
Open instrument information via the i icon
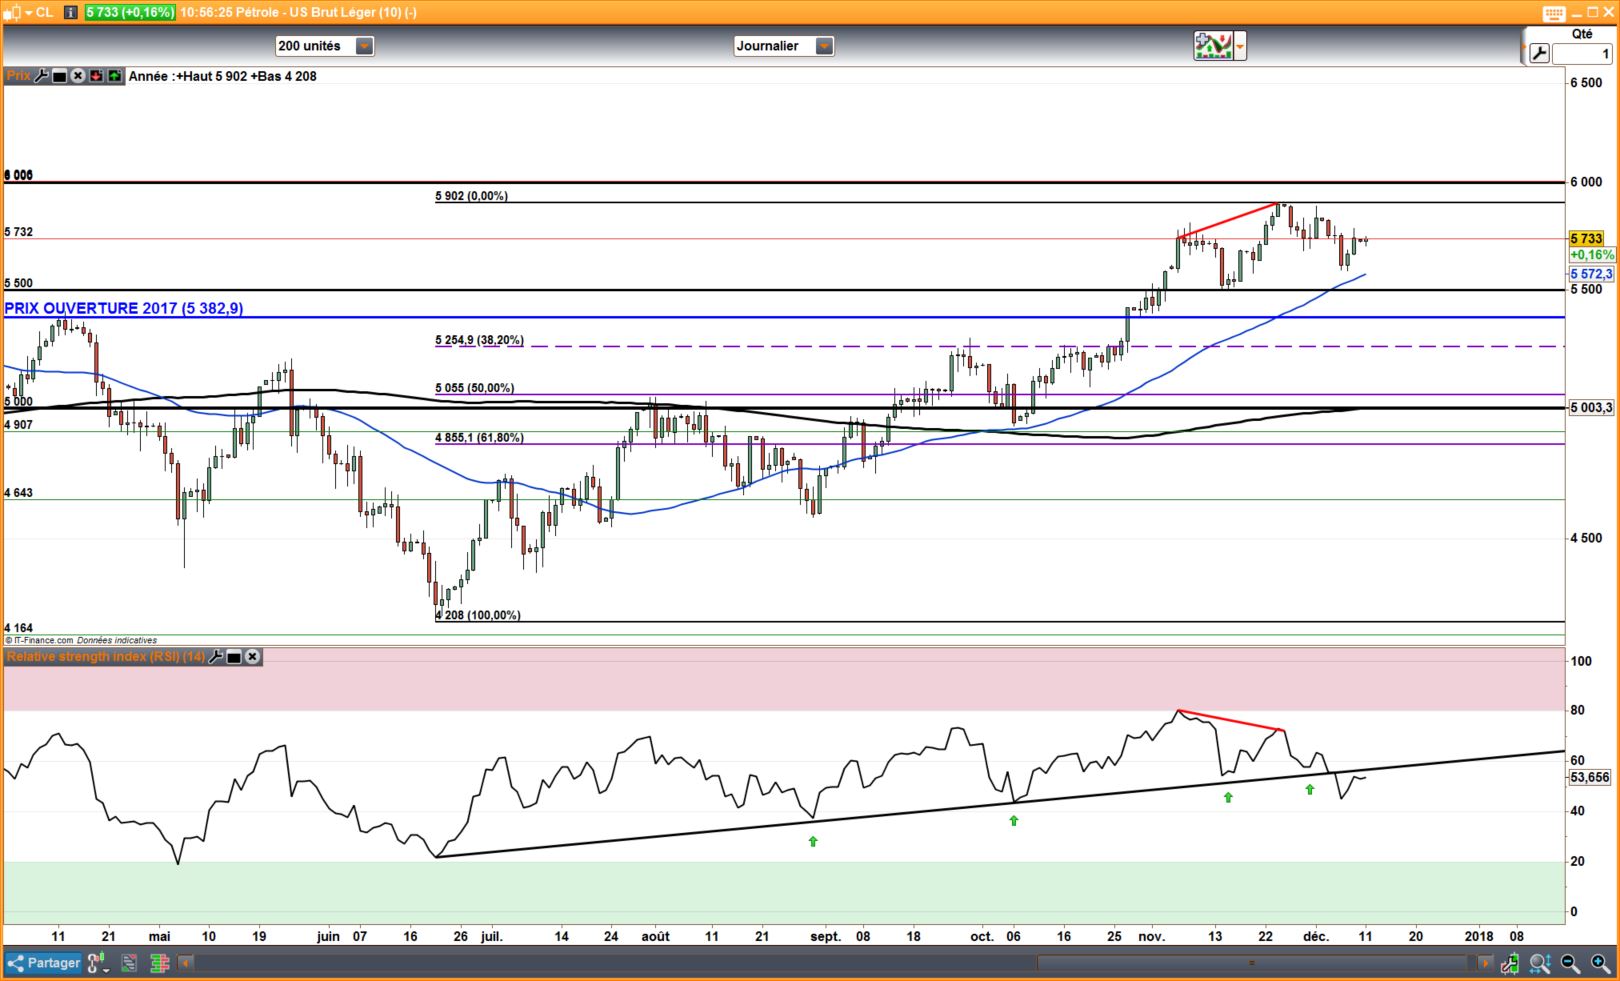pyautogui.click(x=70, y=12)
